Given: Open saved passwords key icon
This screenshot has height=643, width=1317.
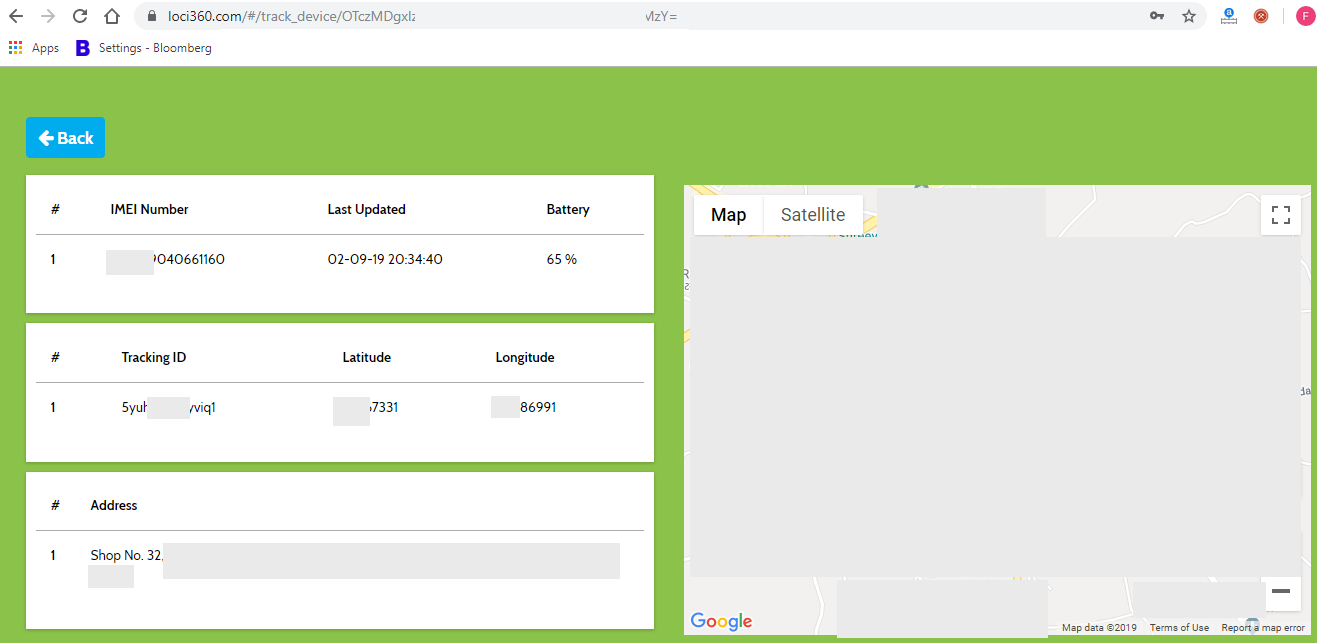Looking at the screenshot, I should point(1157,16).
